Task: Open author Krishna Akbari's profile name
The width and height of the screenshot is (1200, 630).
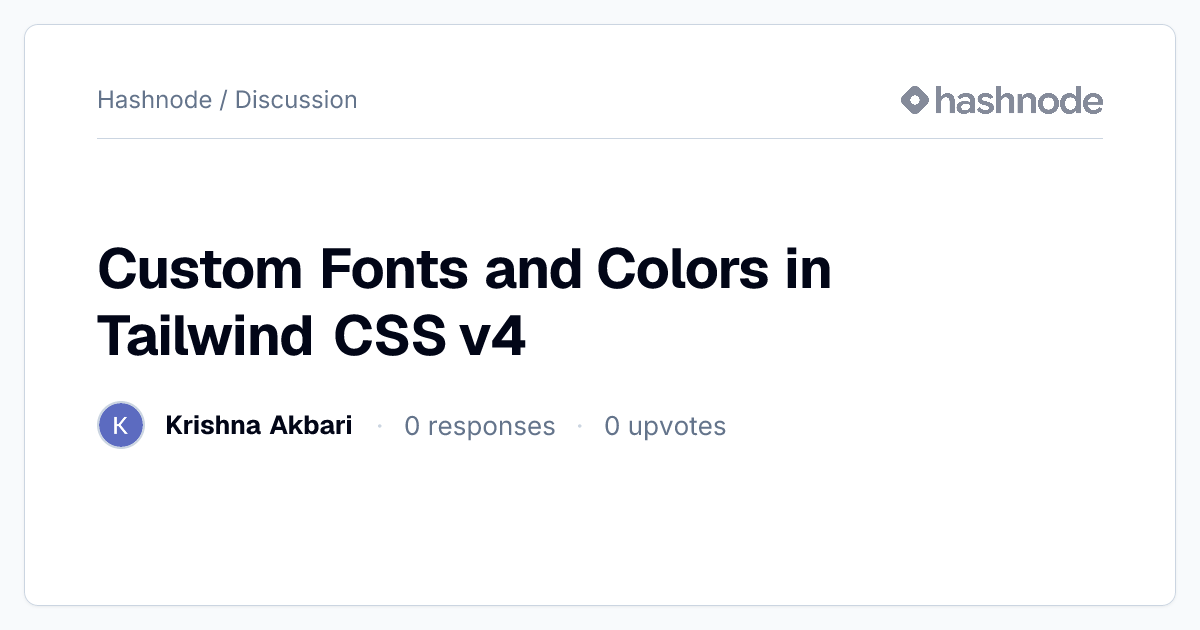Action: (258, 426)
